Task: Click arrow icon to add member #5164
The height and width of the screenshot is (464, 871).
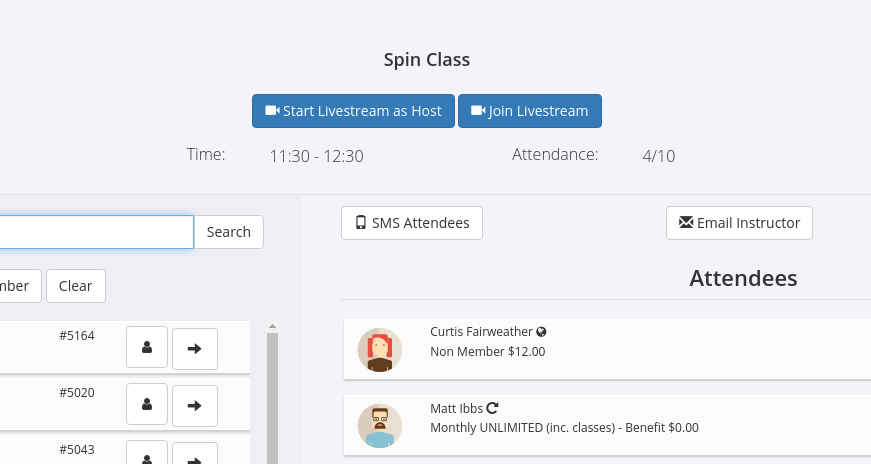Action: coord(195,348)
